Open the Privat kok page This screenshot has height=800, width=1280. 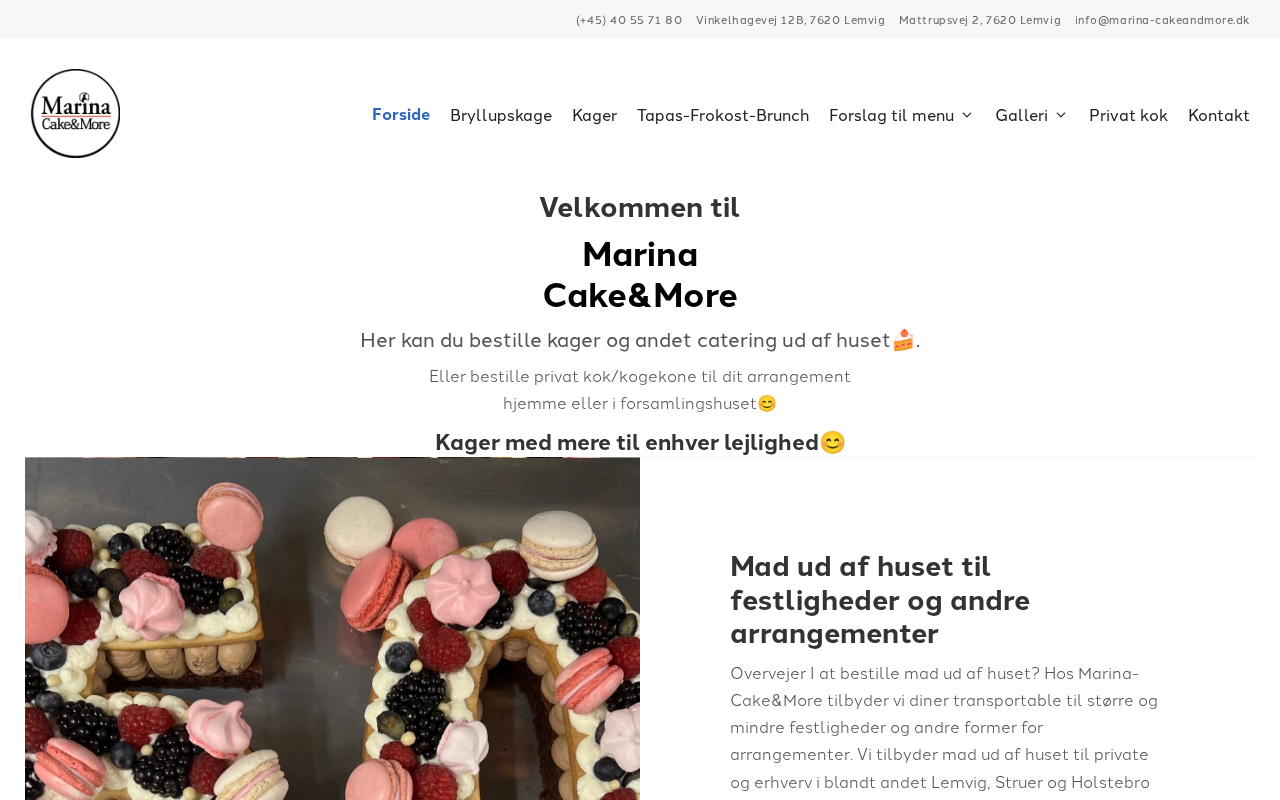tap(1128, 116)
